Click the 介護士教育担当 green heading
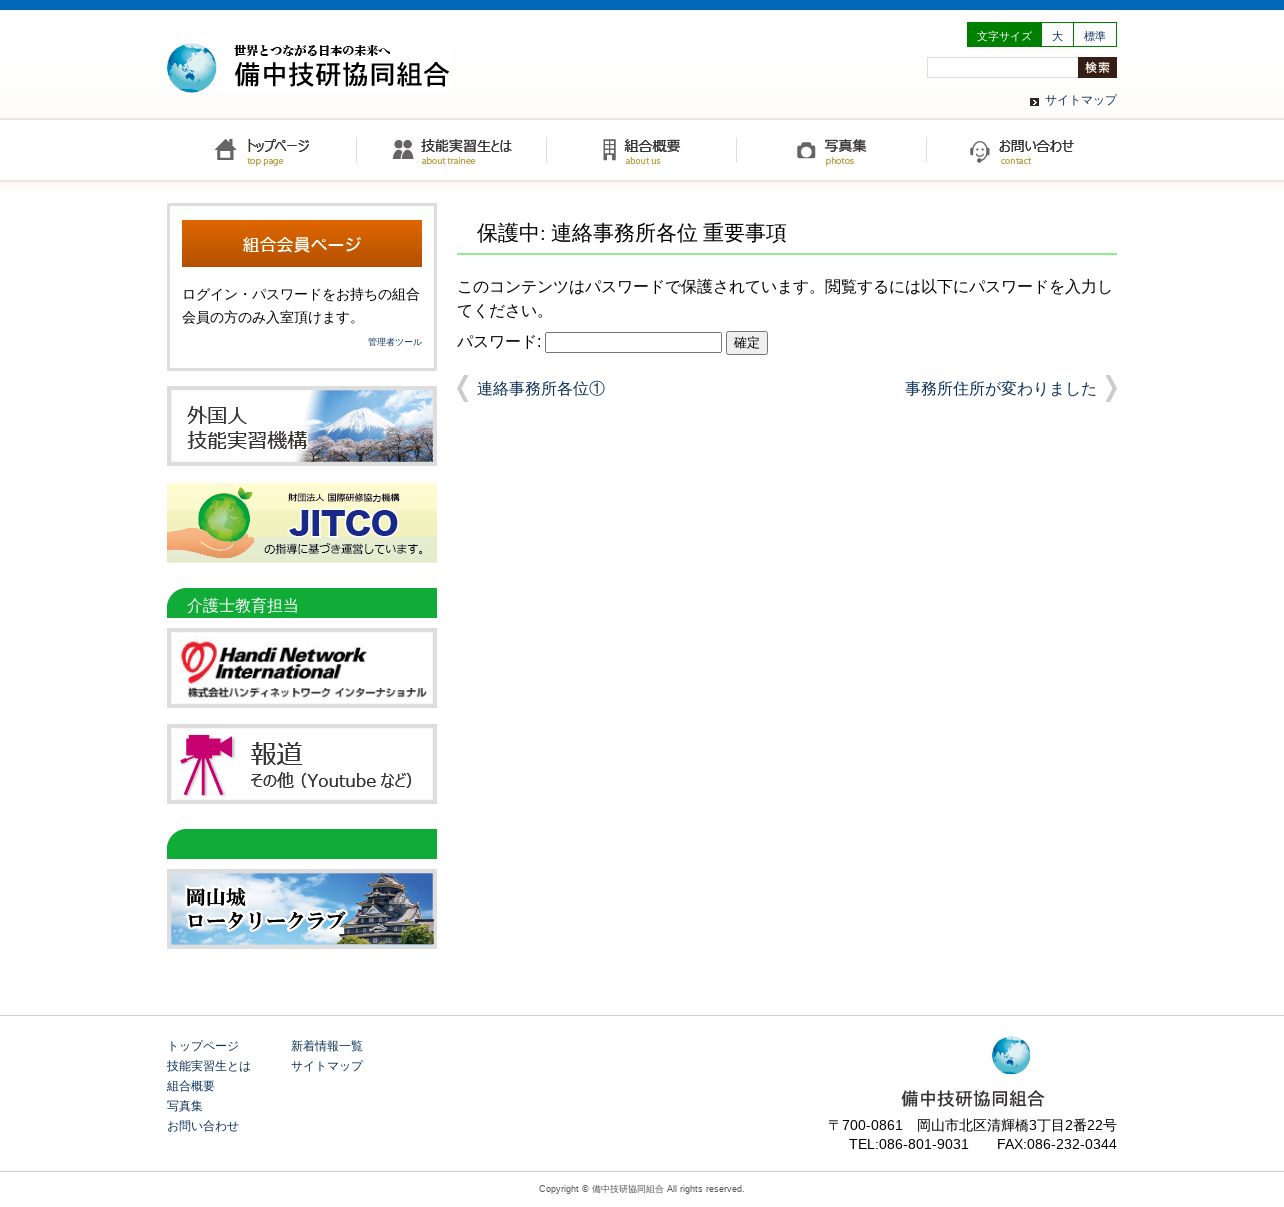The width and height of the screenshot is (1284, 1207). (x=302, y=603)
